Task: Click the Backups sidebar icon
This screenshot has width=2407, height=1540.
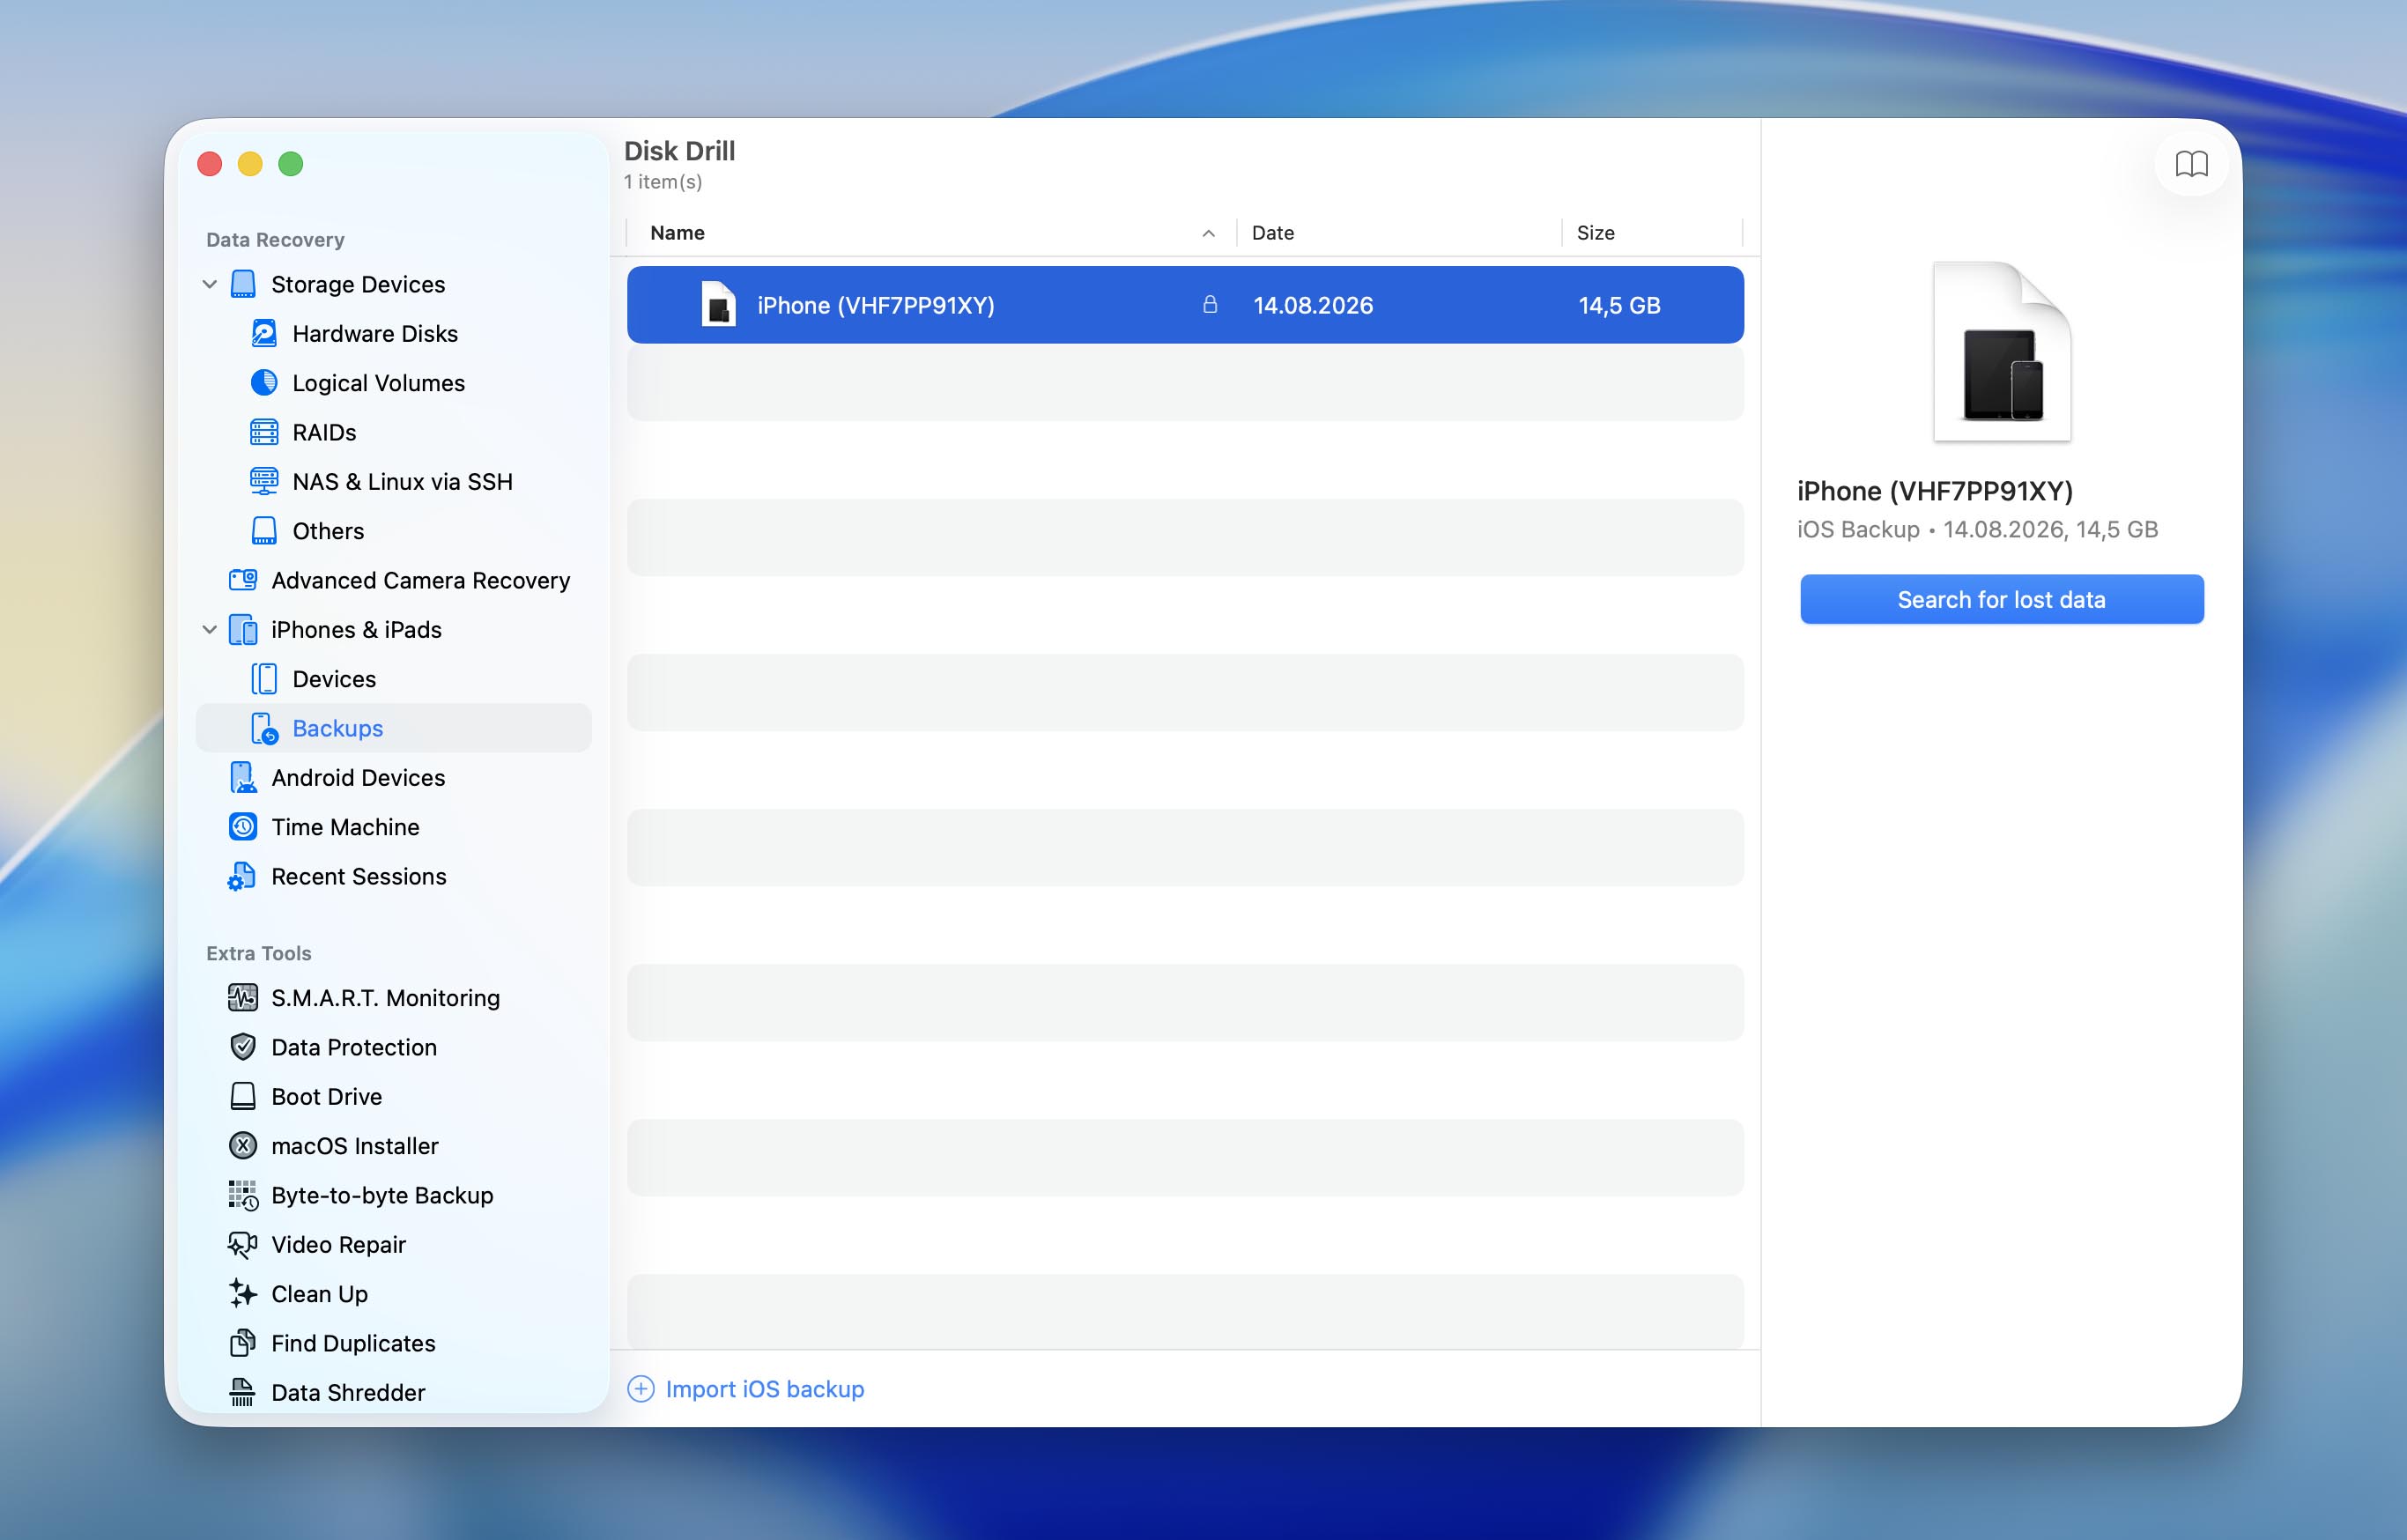Action: [264, 728]
